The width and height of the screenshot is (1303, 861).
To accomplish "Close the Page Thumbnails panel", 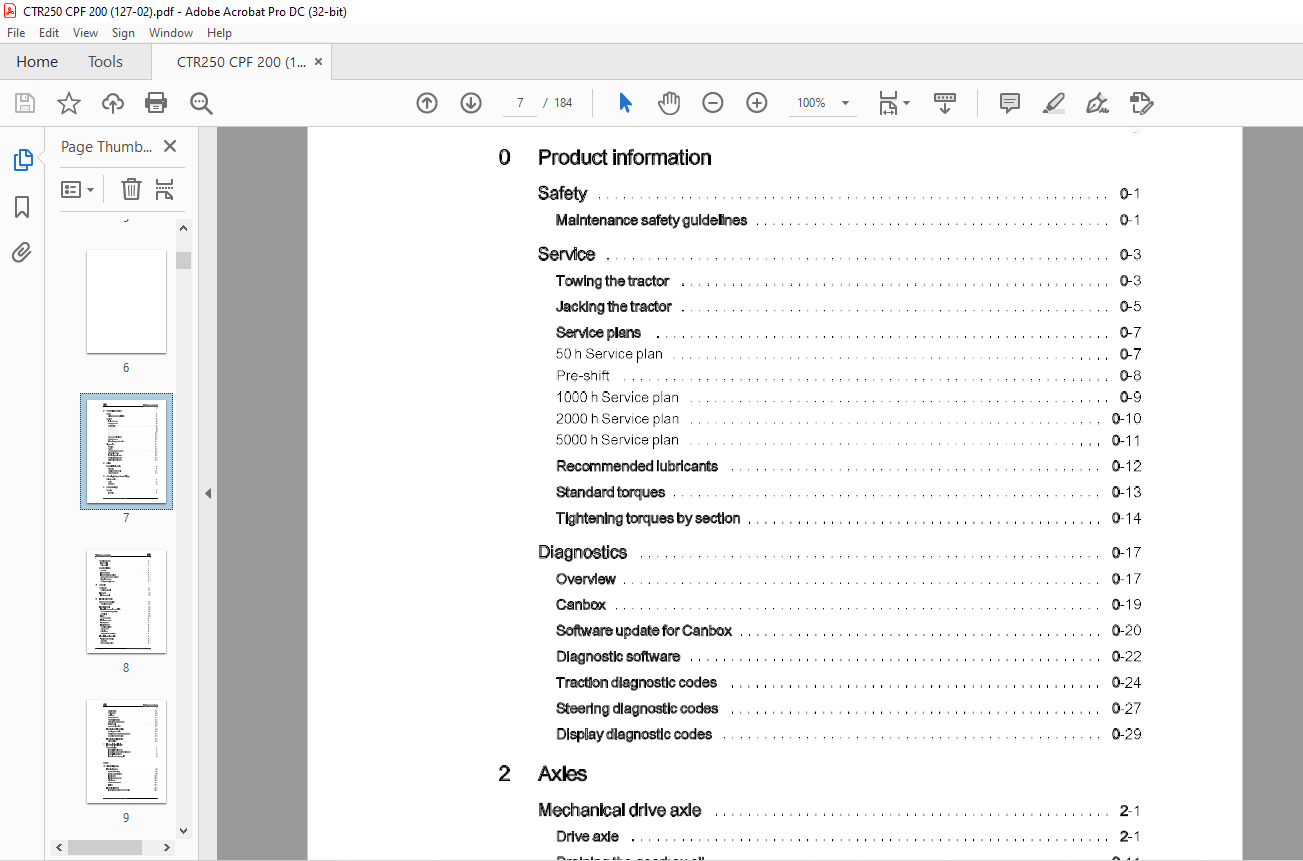I will [170, 146].
